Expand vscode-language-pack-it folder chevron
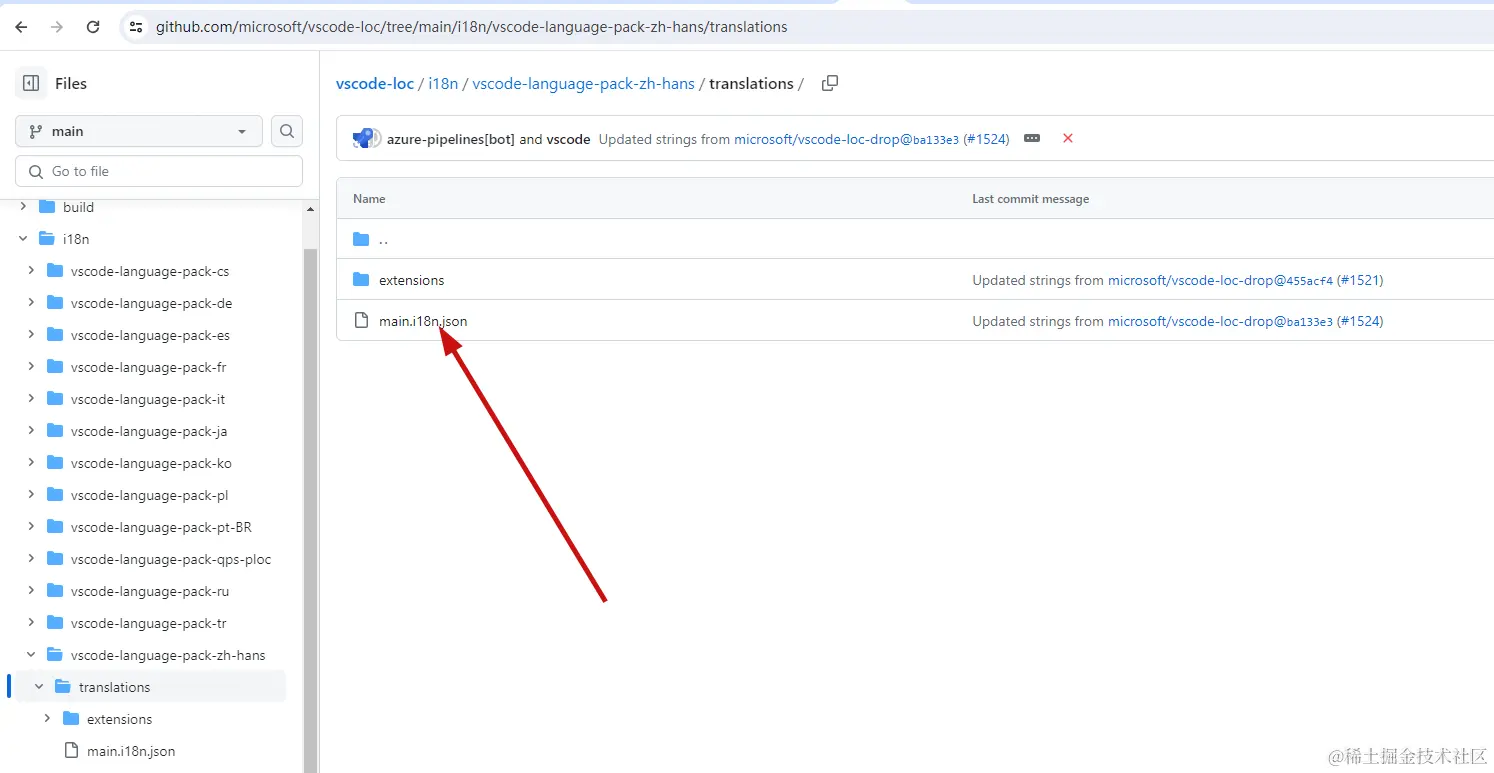 31,399
